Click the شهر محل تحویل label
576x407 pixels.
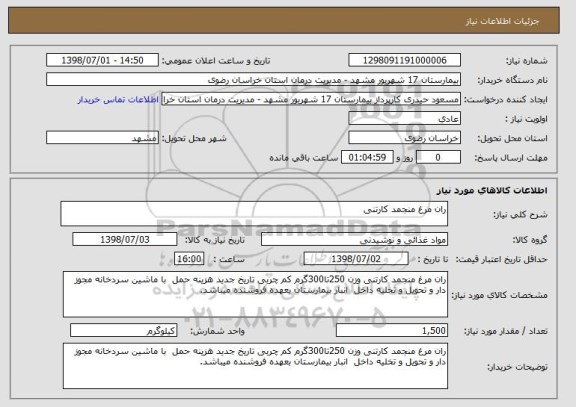(x=194, y=139)
